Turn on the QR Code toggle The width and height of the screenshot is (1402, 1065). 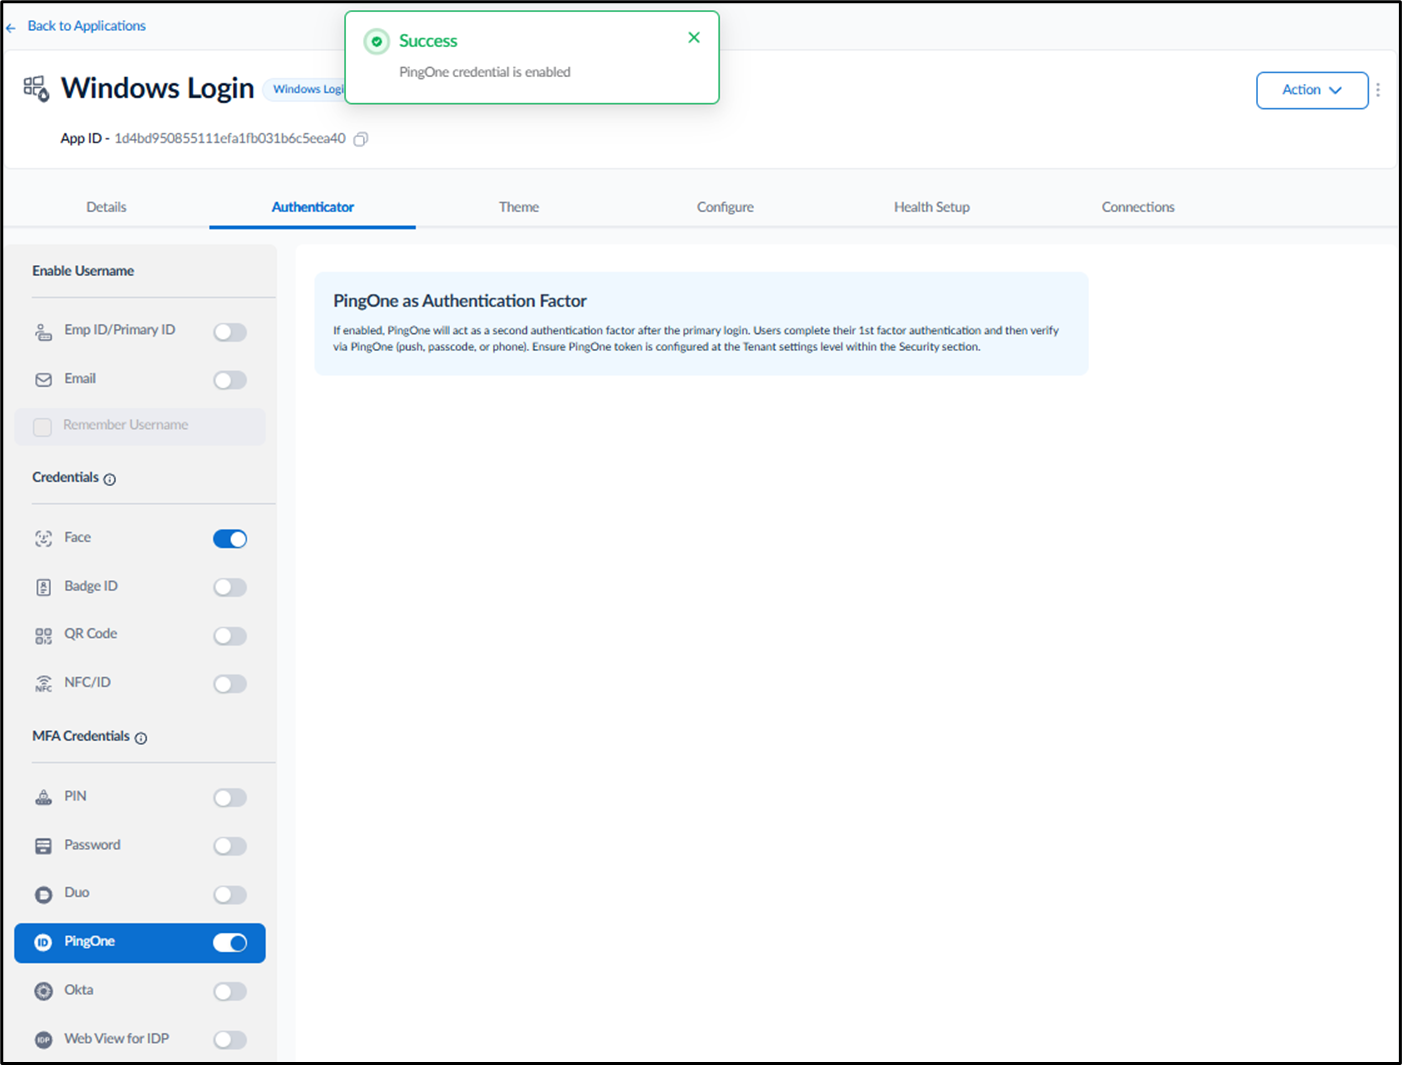click(230, 636)
